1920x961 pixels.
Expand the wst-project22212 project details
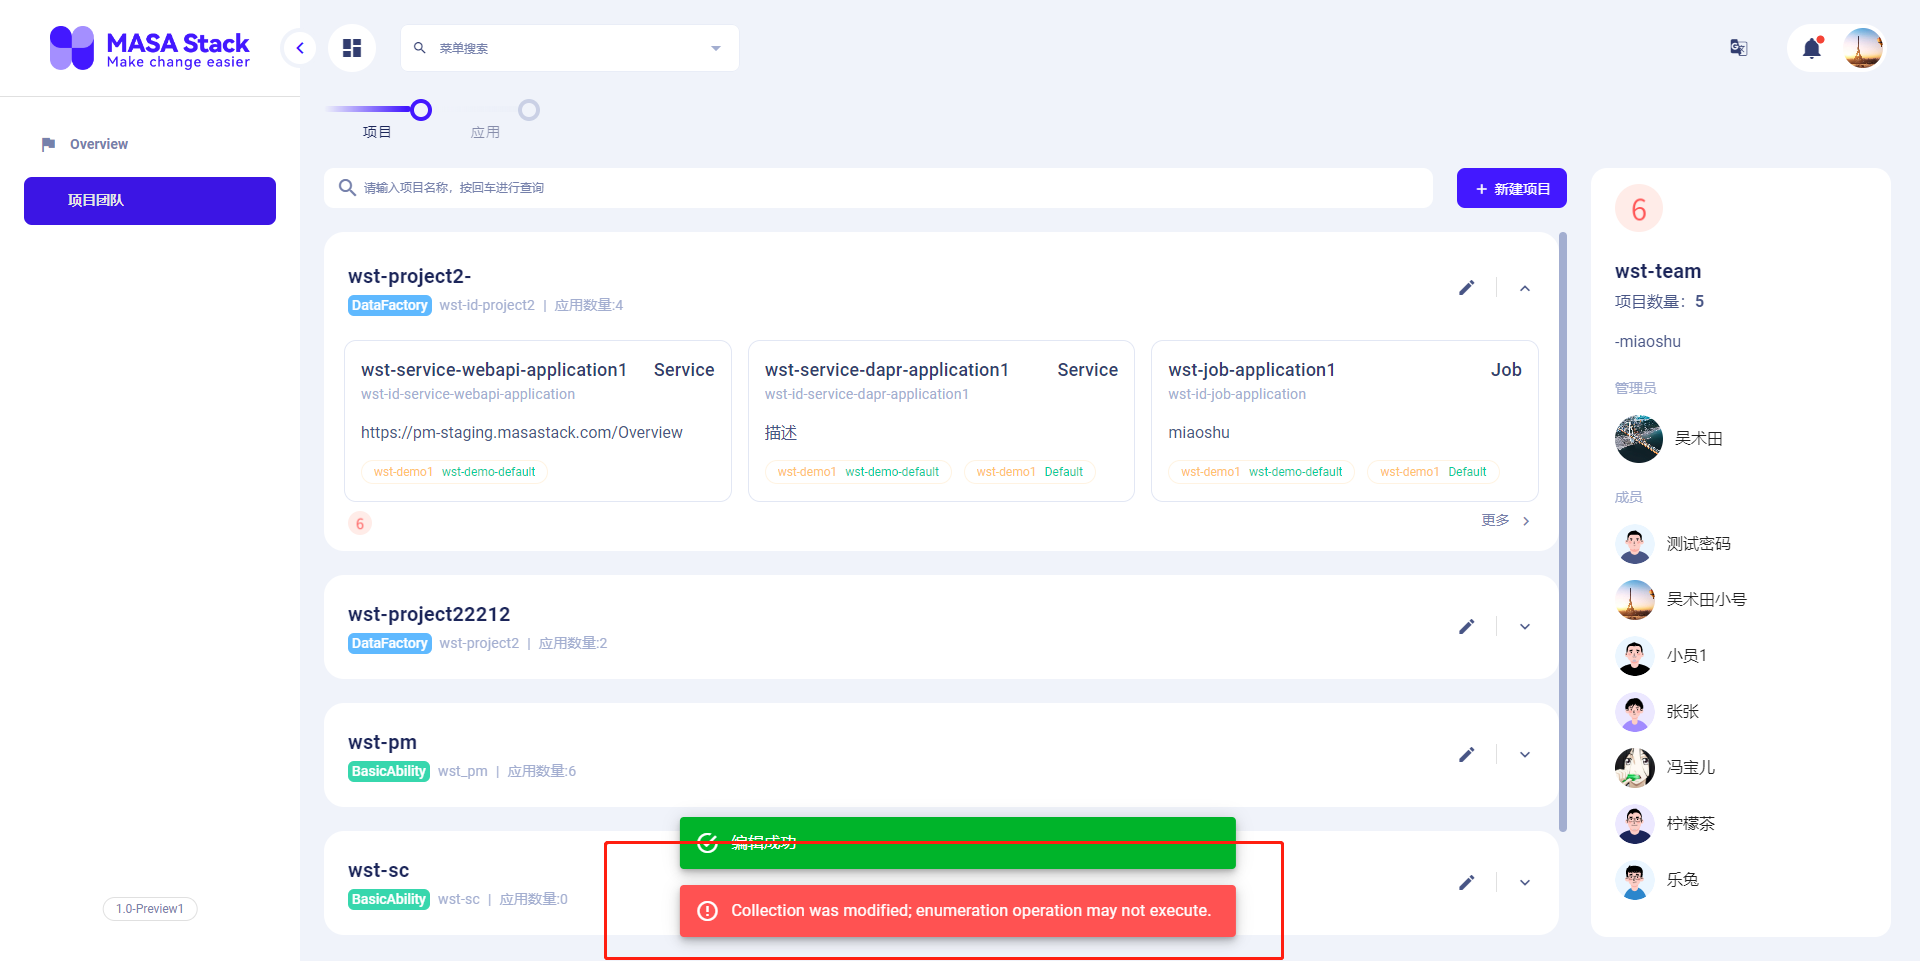1524,626
